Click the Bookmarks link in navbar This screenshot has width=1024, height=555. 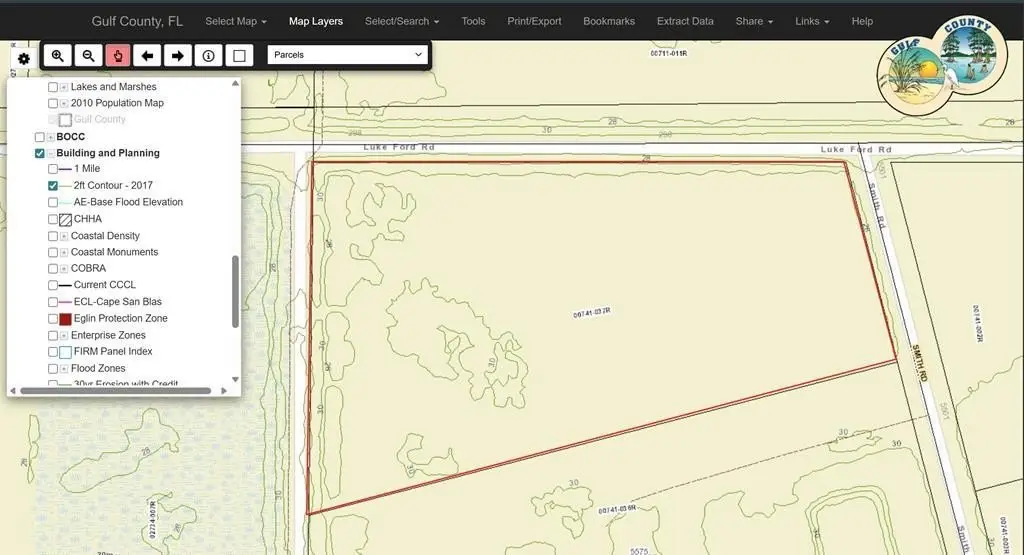click(x=608, y=21)
